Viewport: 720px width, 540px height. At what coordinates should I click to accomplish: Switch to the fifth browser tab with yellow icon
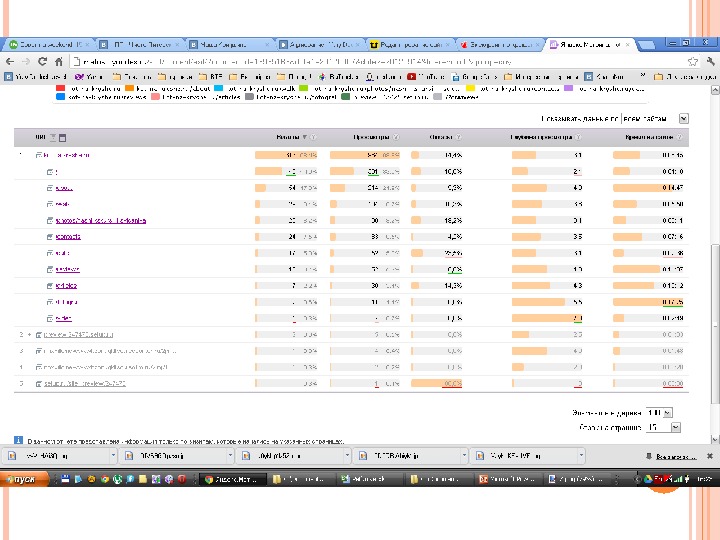pyautogui.click(x=410, y=45)
